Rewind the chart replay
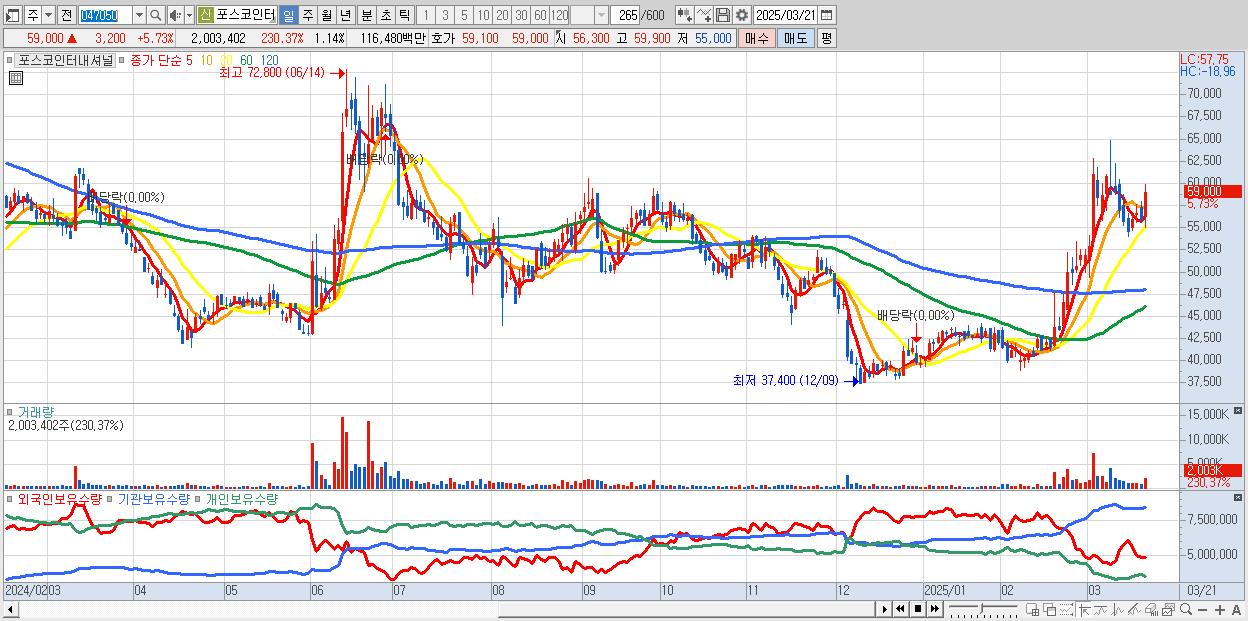The height and width of the screenshot is (621, 1248). pyautogui.click(x=900, y=609)
